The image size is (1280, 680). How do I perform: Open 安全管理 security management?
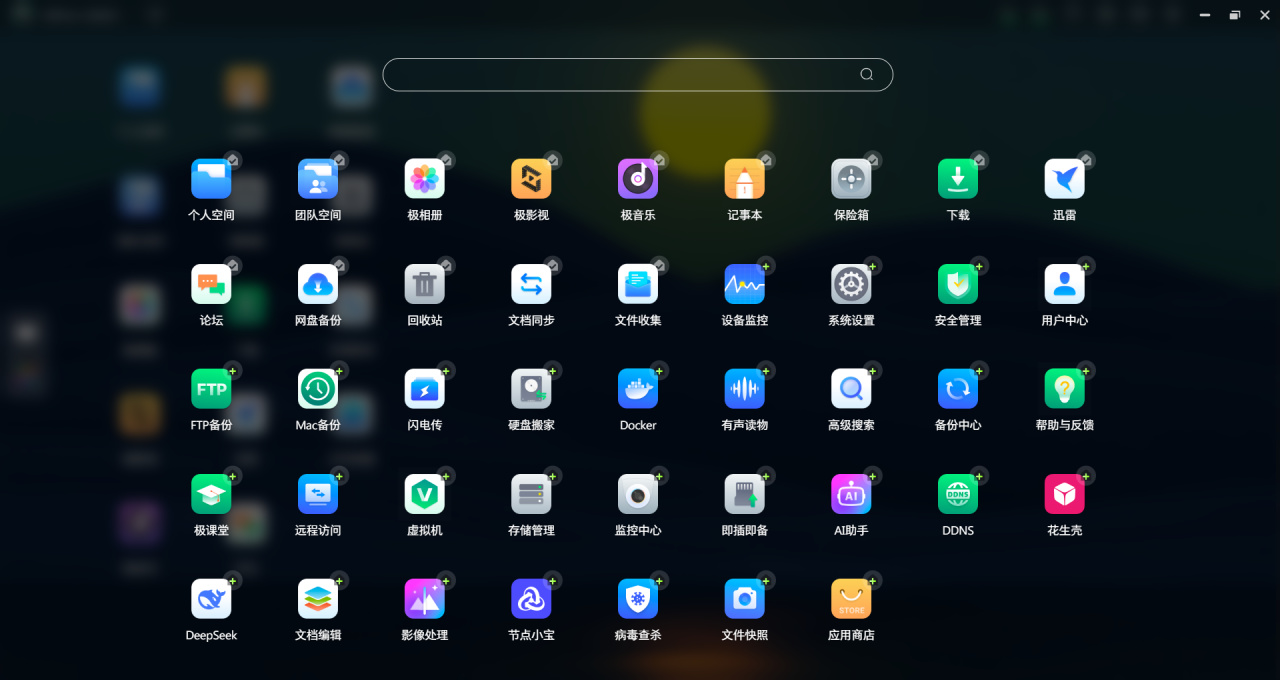click(x=958, y=284)
